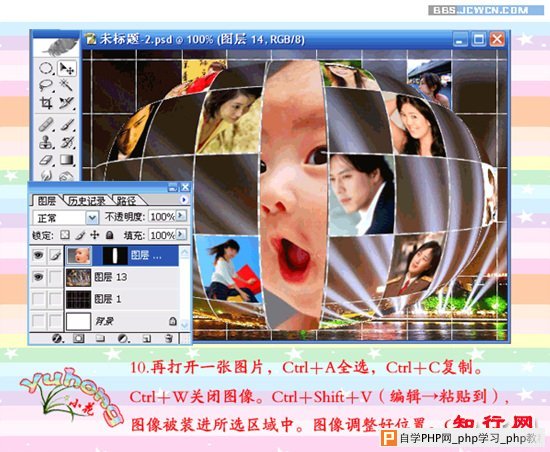Select the Move tool

coord(66,68)
